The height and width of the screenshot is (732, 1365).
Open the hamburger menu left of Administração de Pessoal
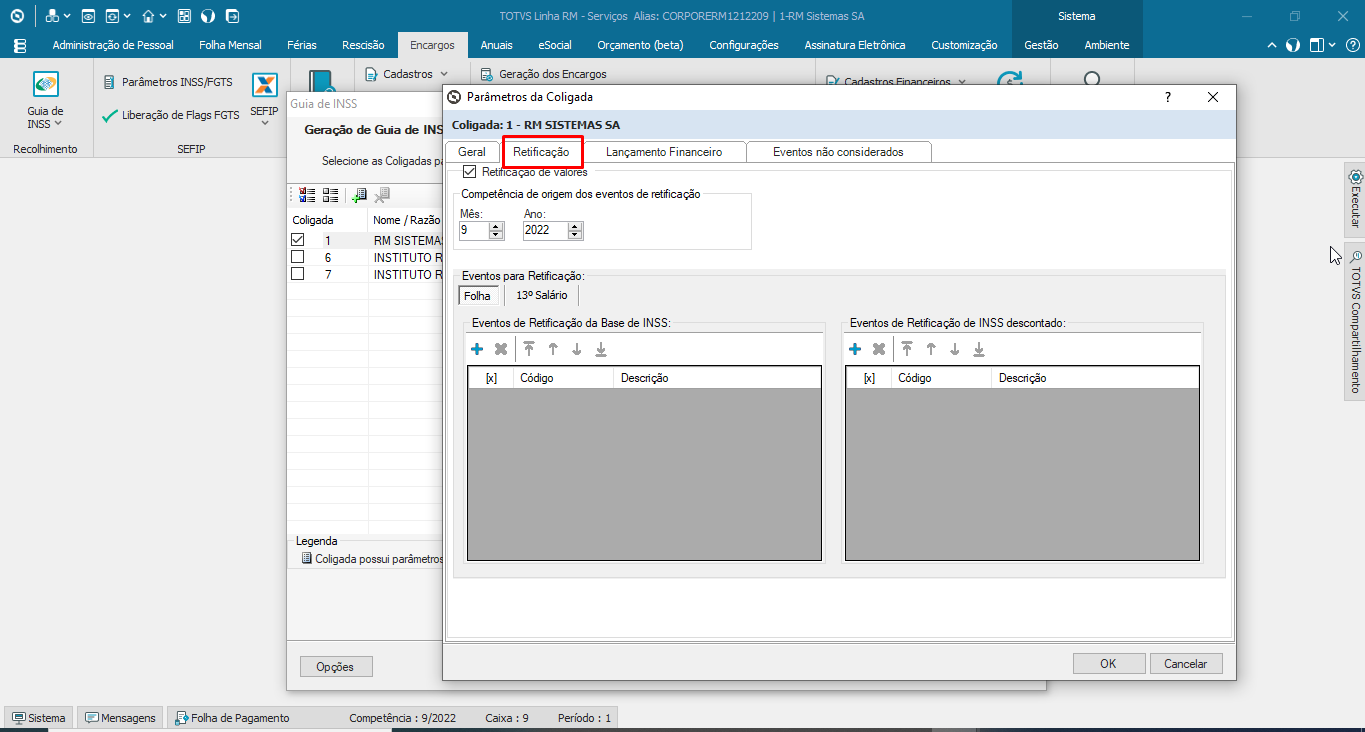[20, 45]
